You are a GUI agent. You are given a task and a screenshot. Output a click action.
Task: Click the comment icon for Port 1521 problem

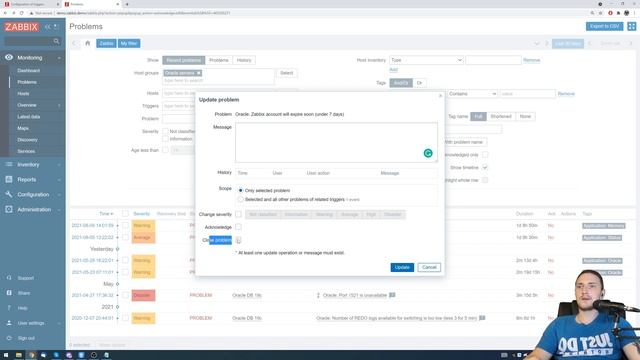click(x=392, y=295)
